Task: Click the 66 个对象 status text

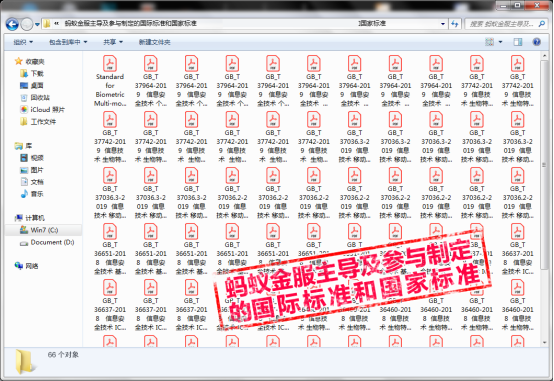Action: 63,355
